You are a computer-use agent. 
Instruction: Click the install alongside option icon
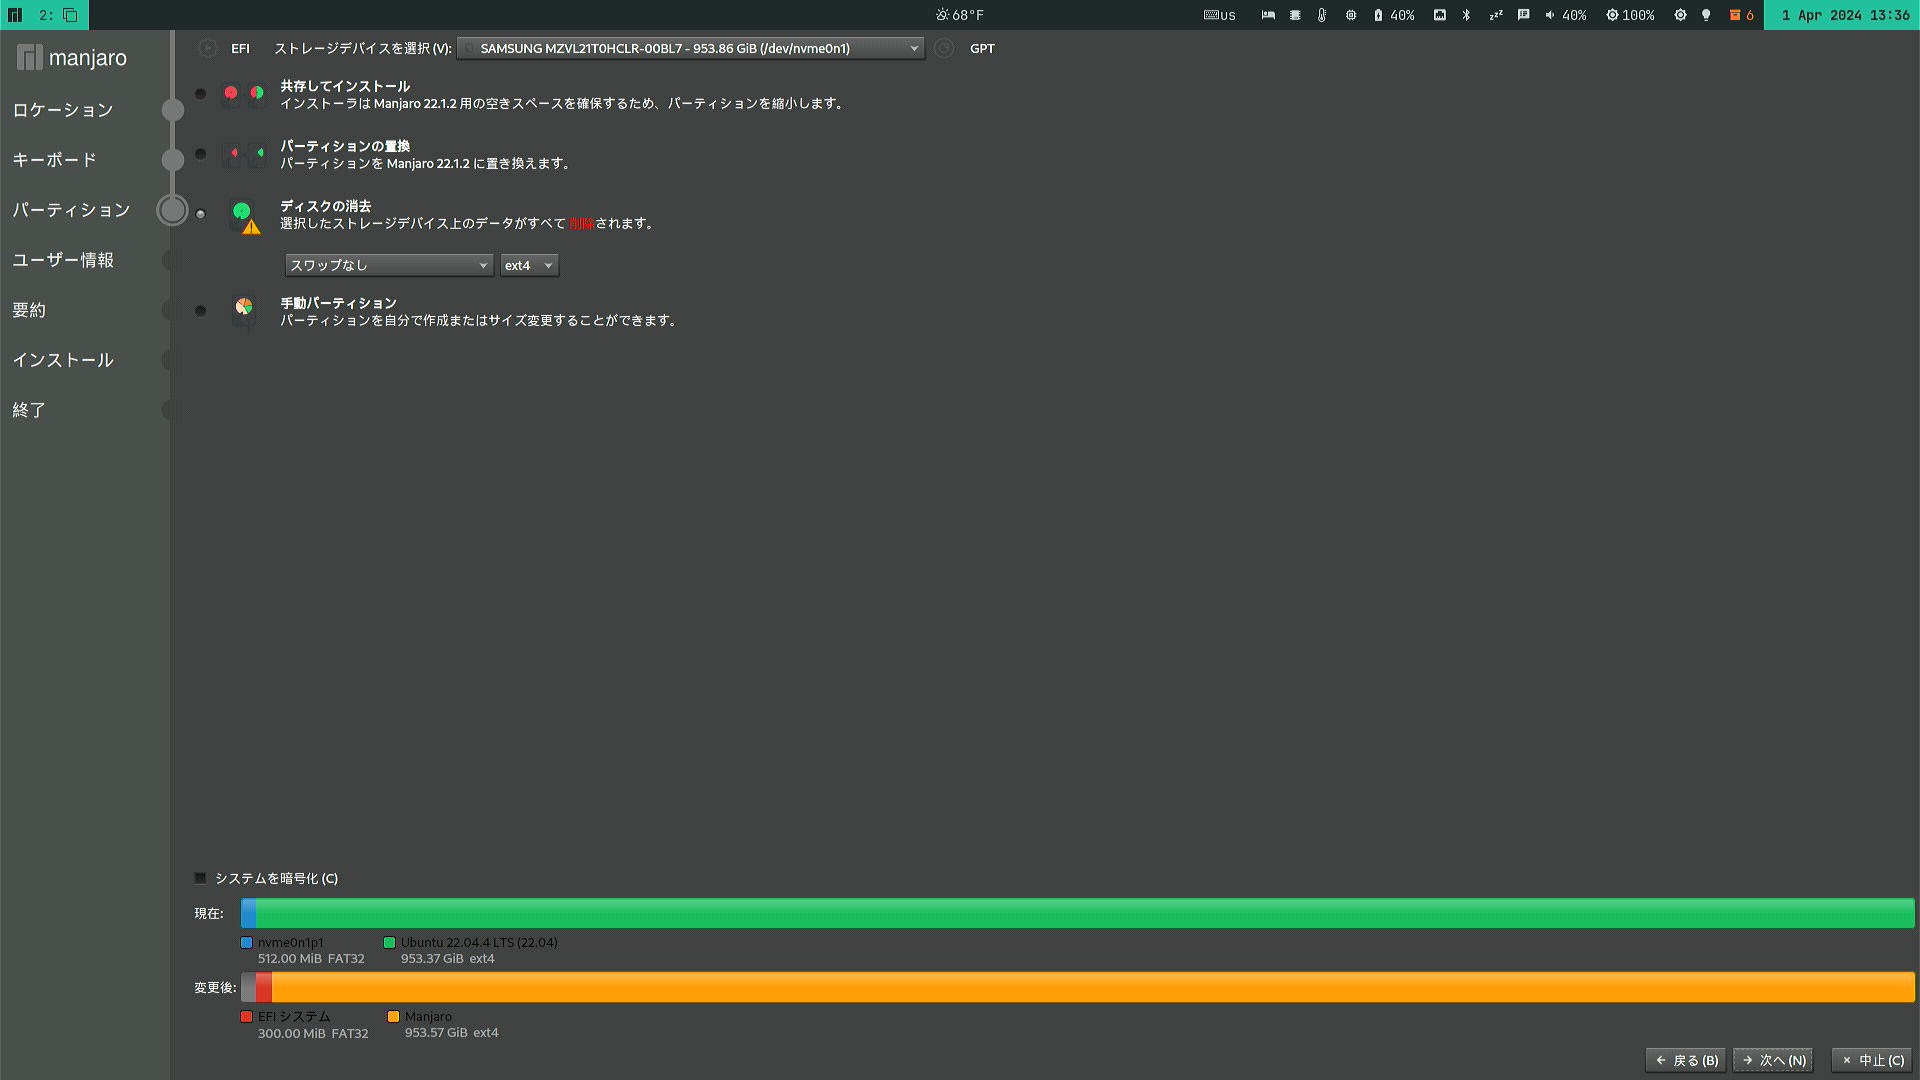243,93
